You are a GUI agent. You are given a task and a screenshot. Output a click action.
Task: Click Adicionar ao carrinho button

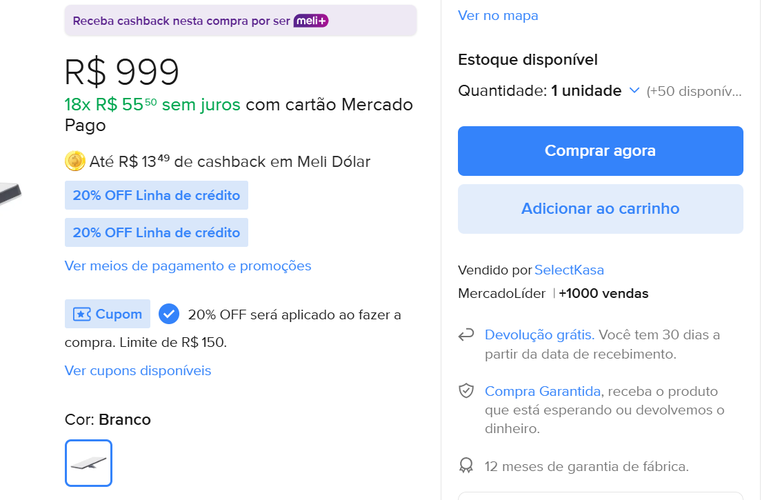[600, 209]
